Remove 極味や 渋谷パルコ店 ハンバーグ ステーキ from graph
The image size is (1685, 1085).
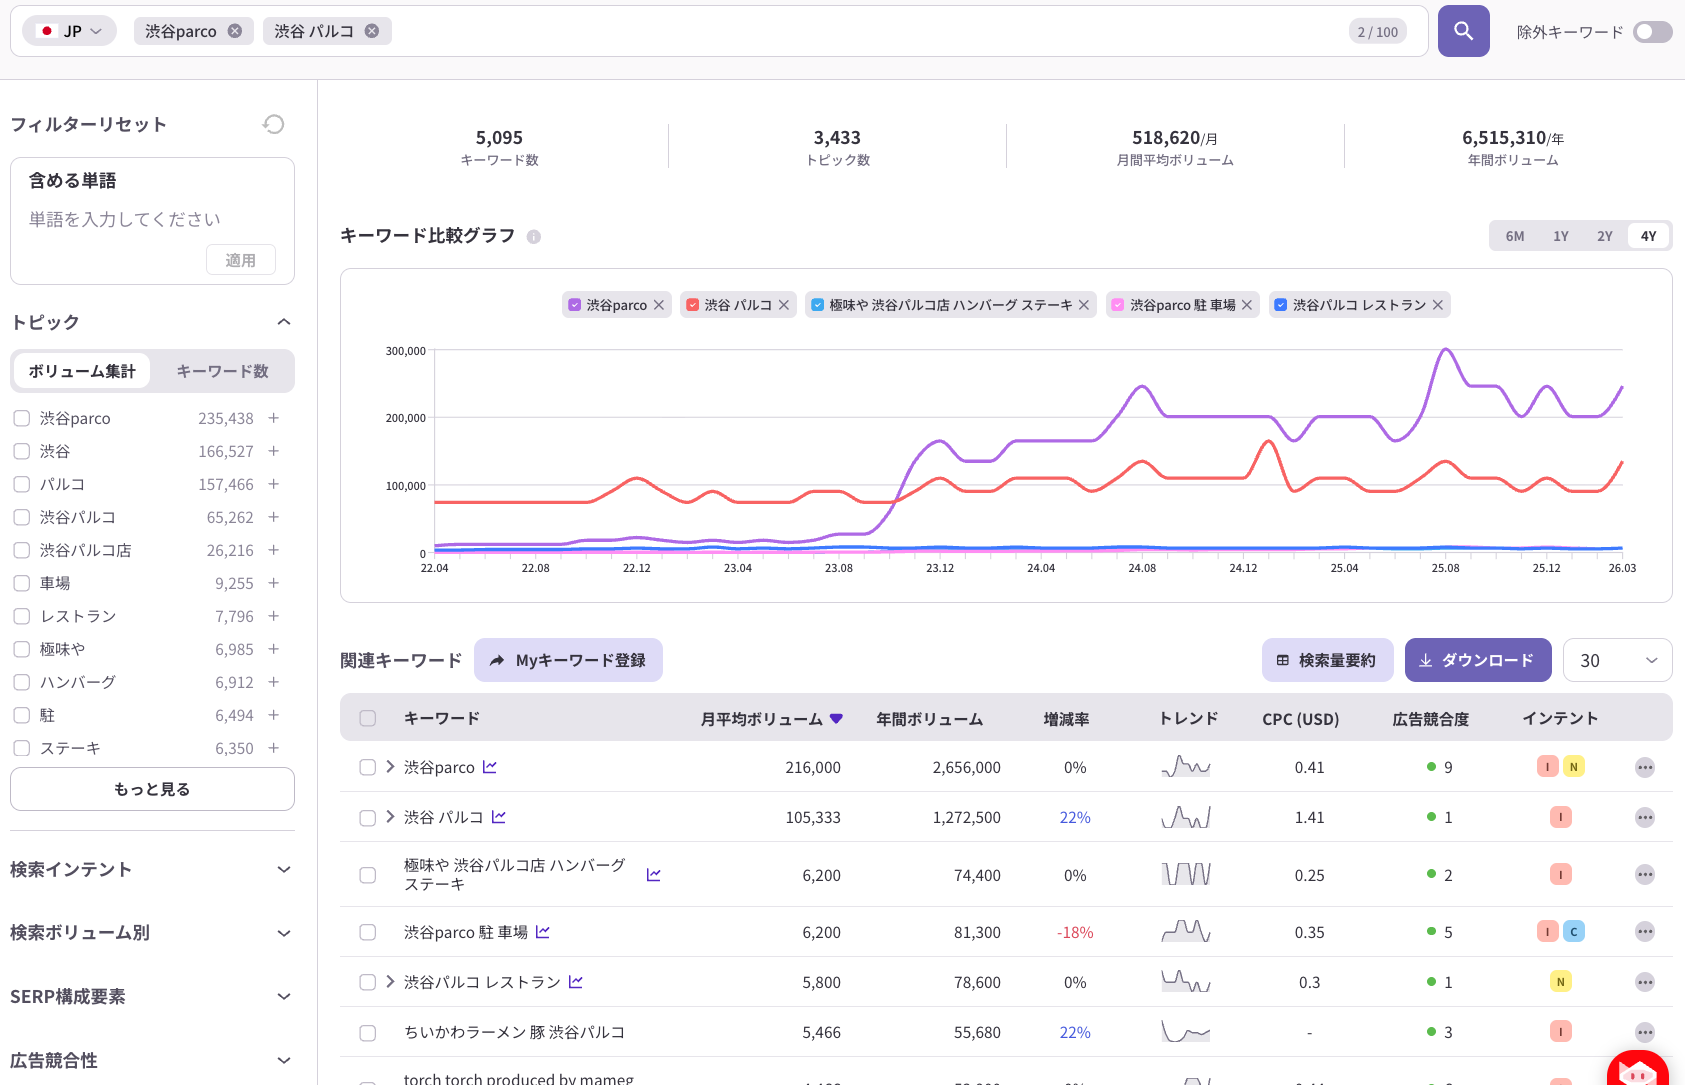[1084, 305]
